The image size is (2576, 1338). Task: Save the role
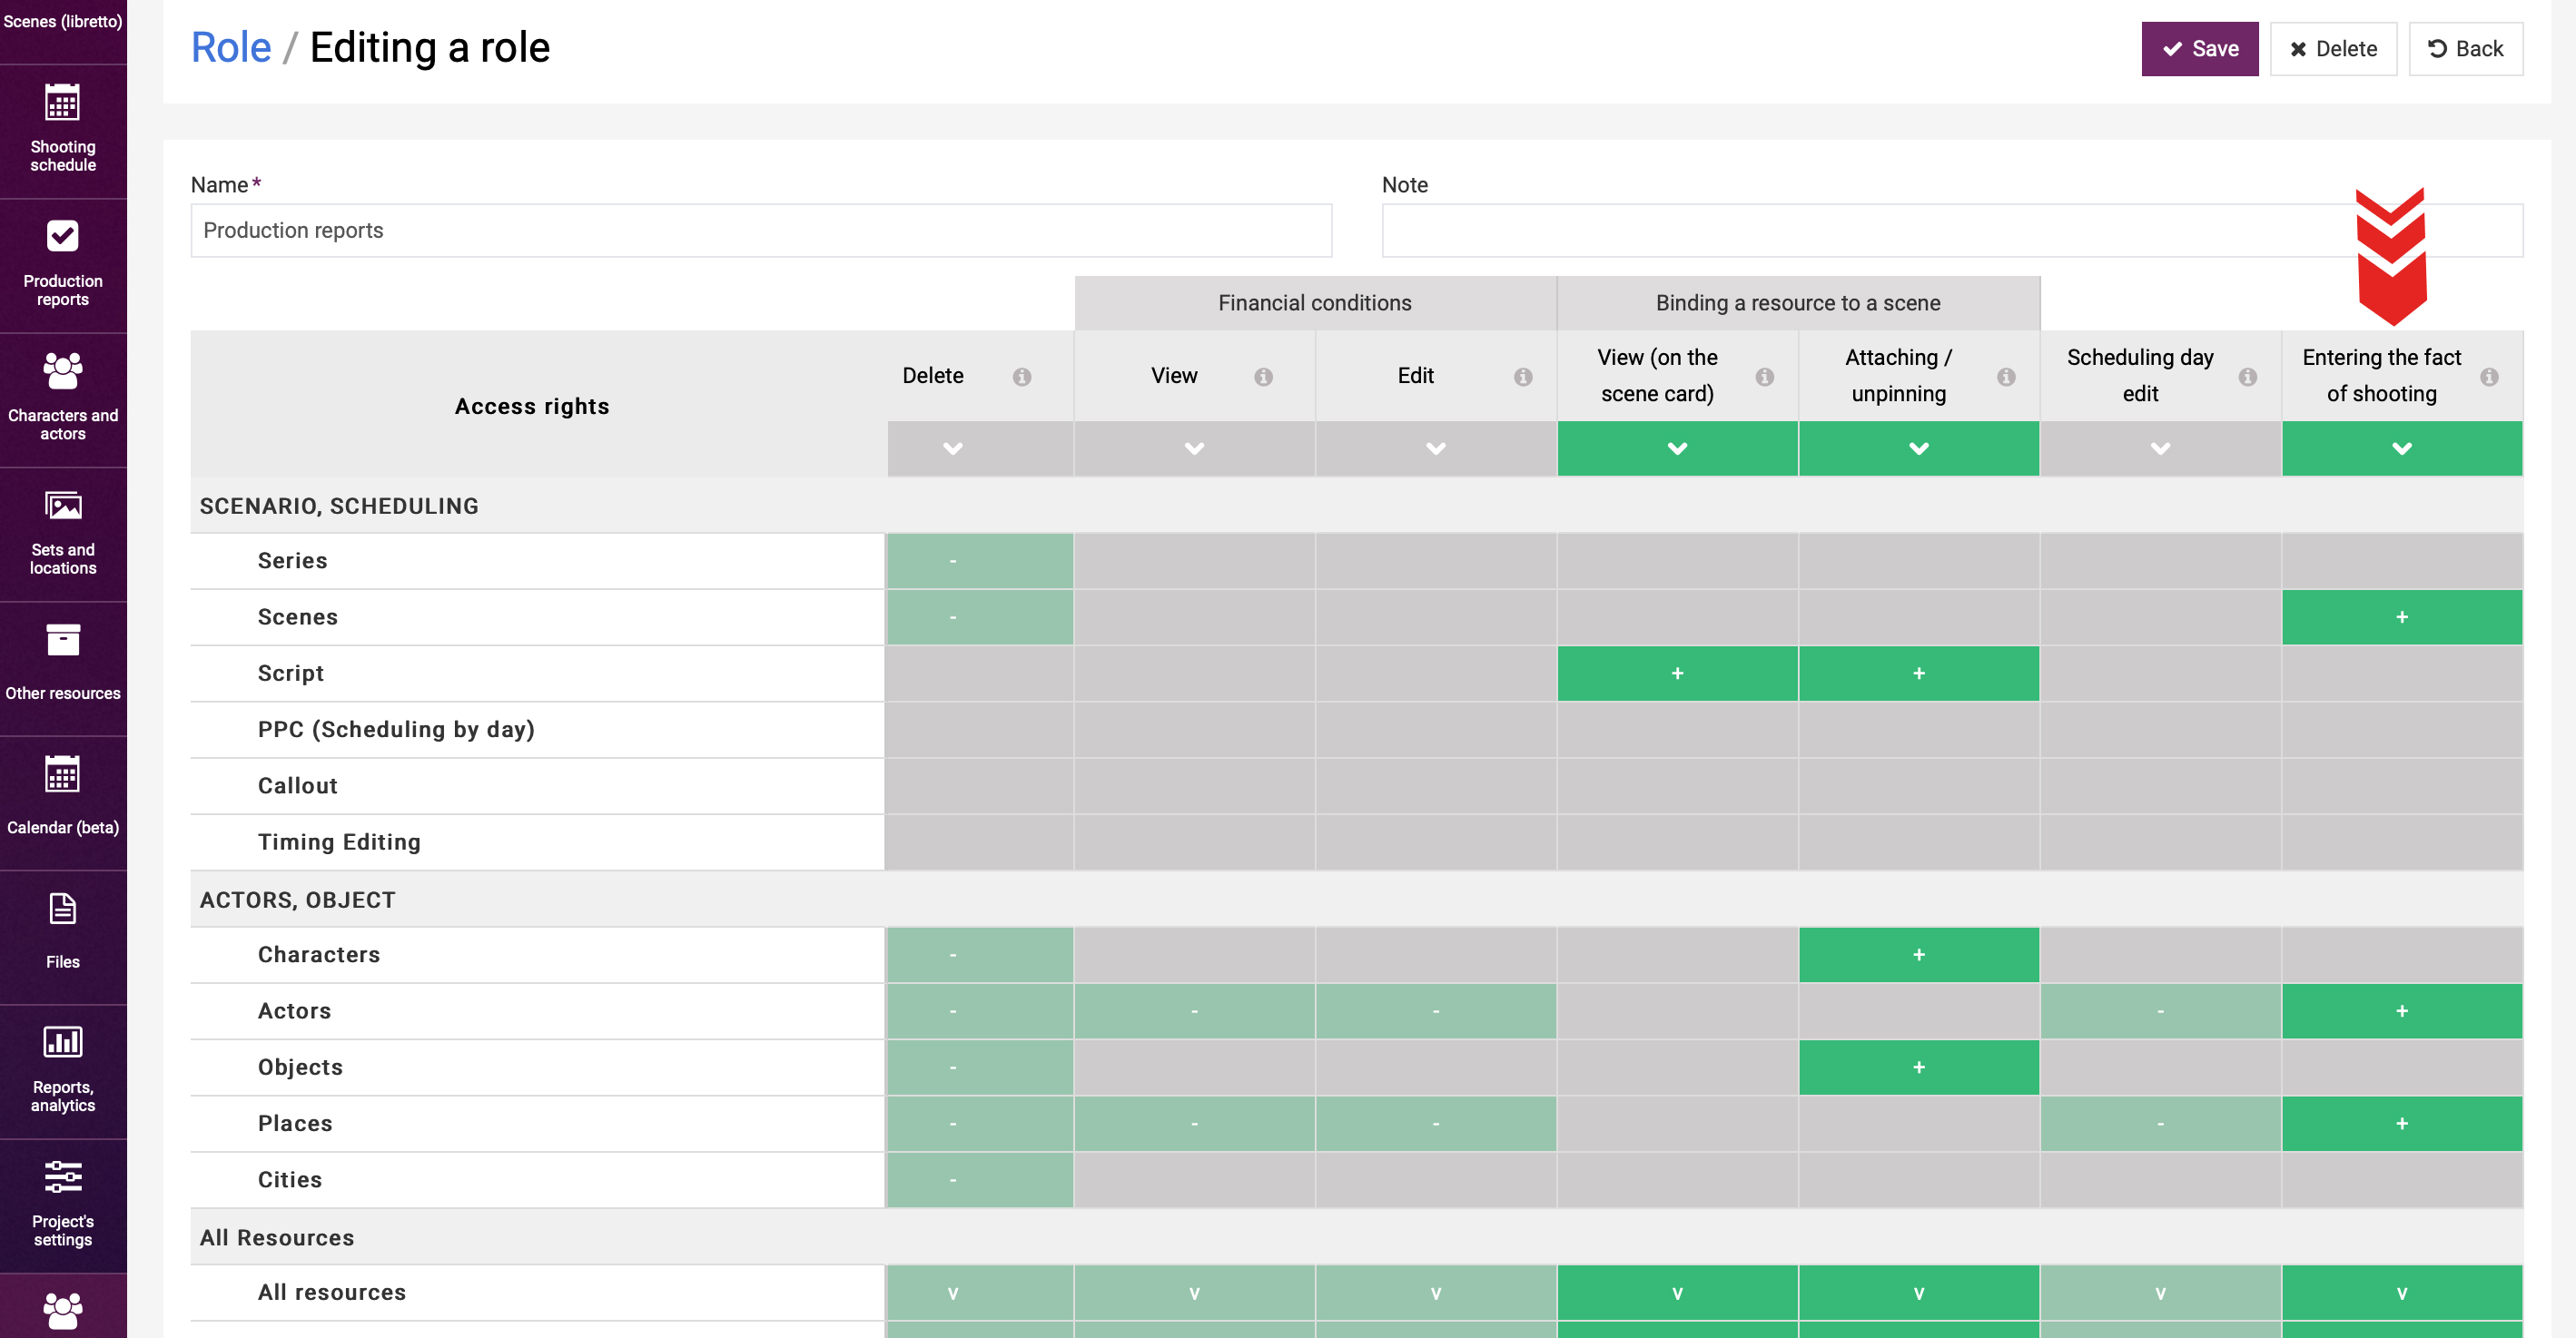tap(2199, 49)
